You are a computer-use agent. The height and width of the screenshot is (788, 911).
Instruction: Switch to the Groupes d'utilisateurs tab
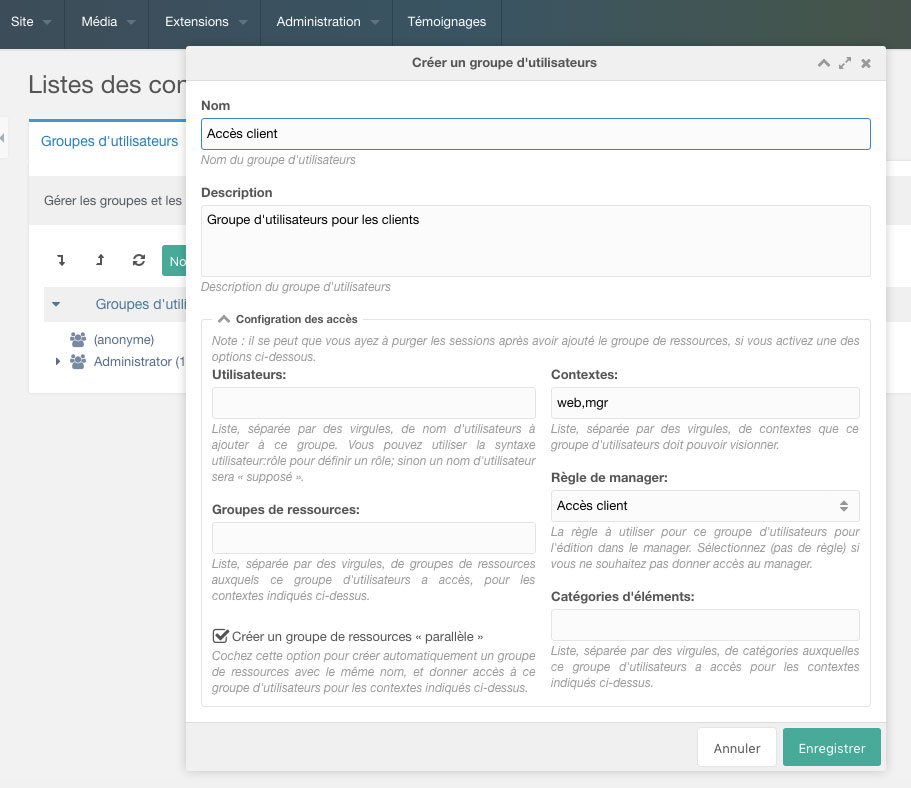[x=109, y=141]
